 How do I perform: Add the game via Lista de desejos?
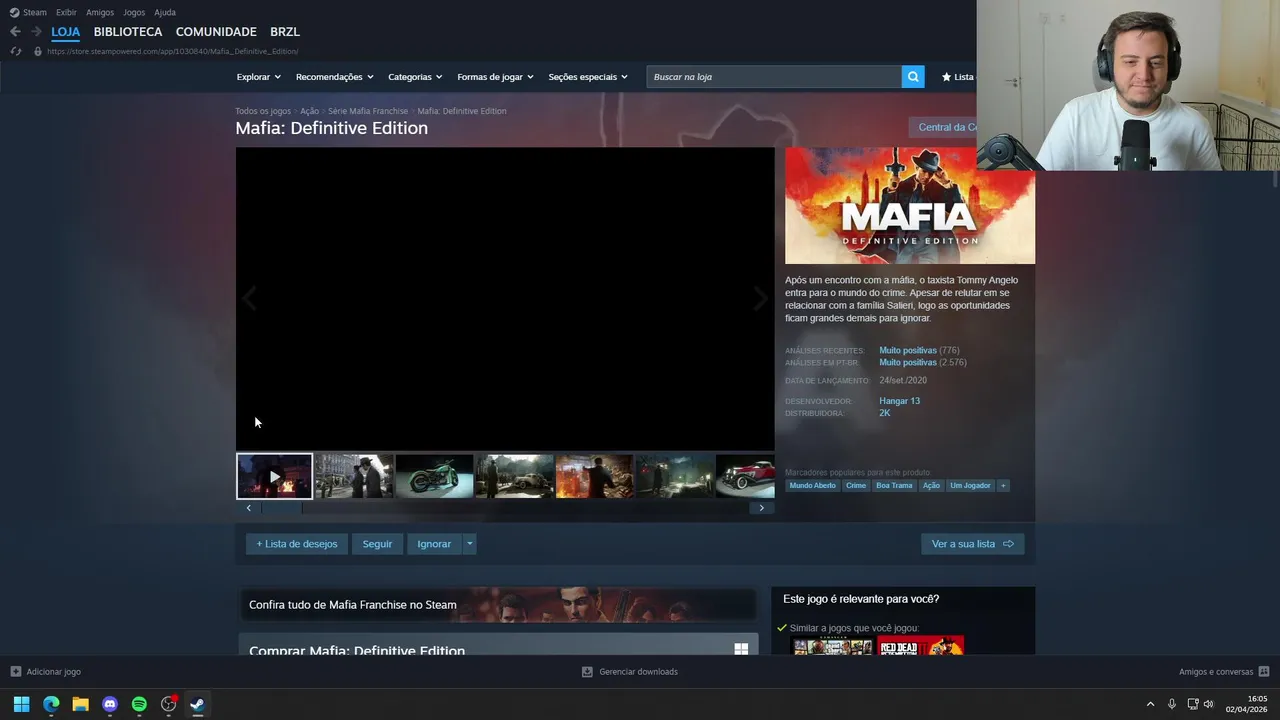coord(297,544)
